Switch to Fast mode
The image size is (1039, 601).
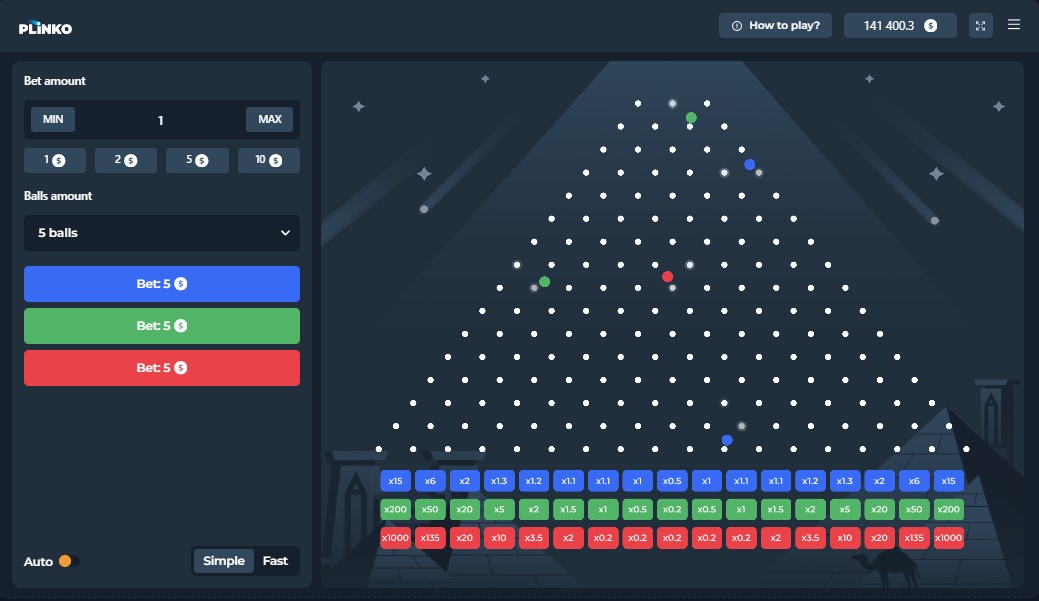point(275,561)
